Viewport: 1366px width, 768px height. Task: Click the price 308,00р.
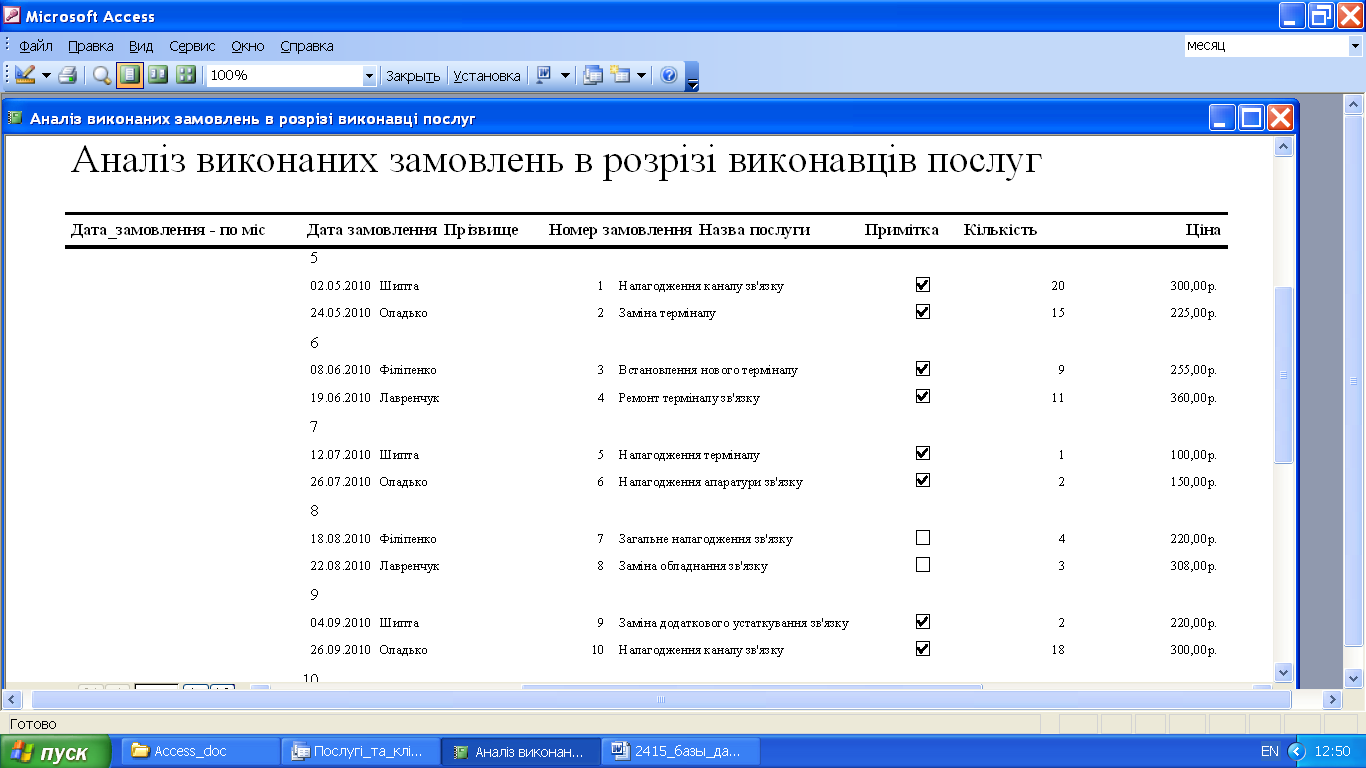1193,566
